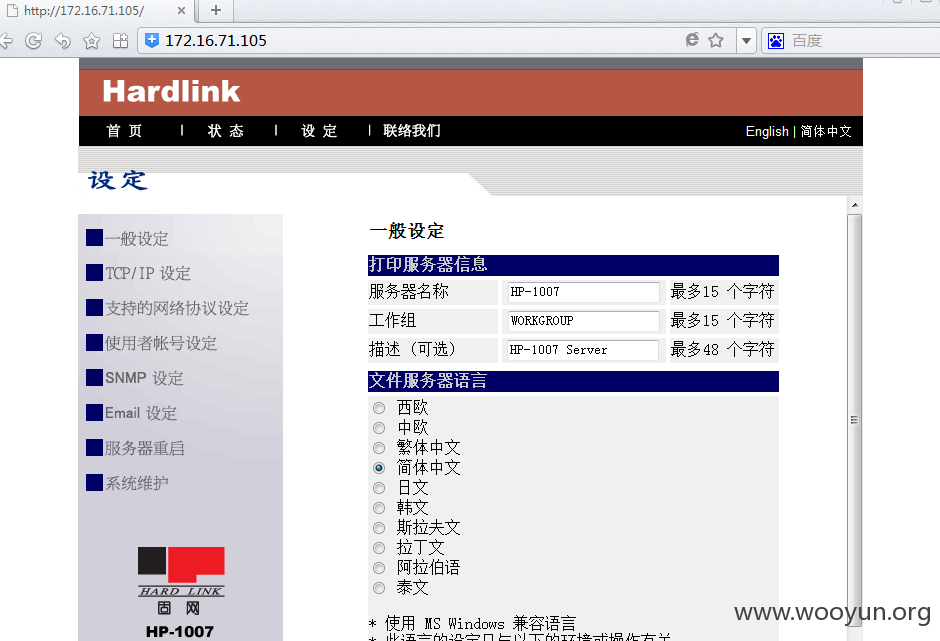940x641 pixels.
Task: Open the 联络我们 menu item
Action: click(x=412, y=131)
